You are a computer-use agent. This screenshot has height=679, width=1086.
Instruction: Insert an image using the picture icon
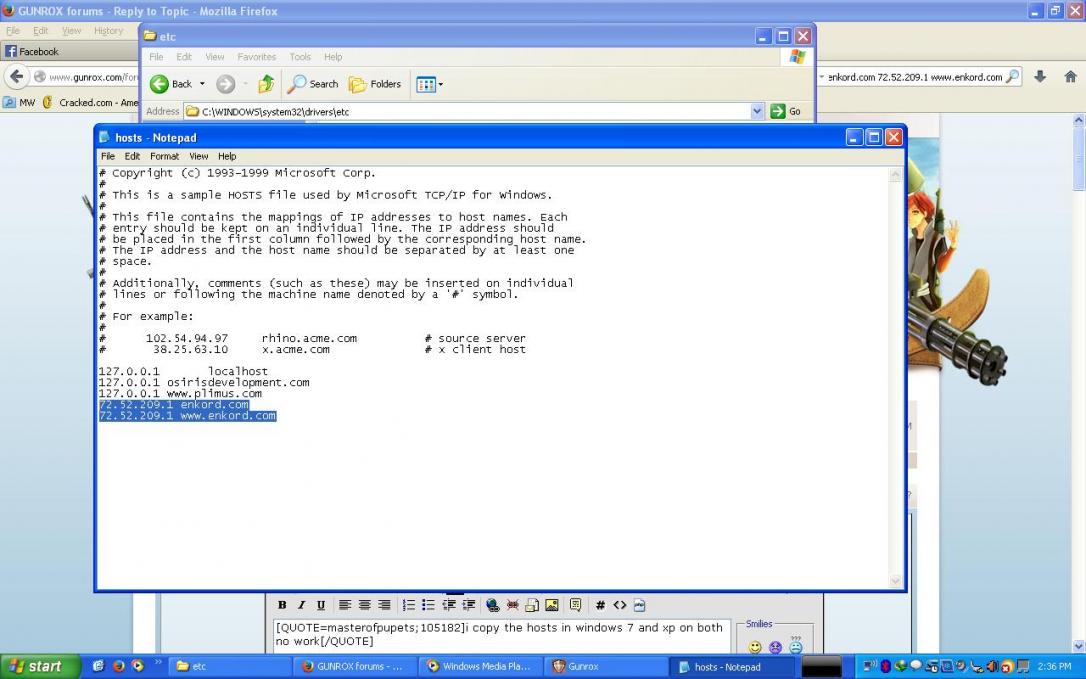point(551,605)
